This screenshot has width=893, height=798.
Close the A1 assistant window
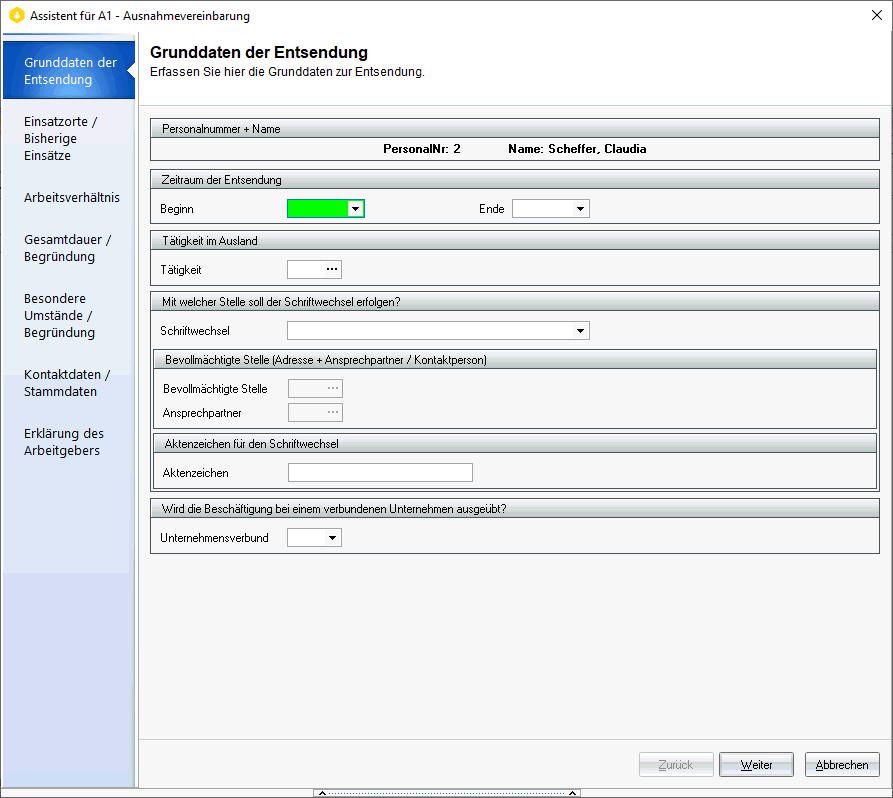(x=876, y=16)
